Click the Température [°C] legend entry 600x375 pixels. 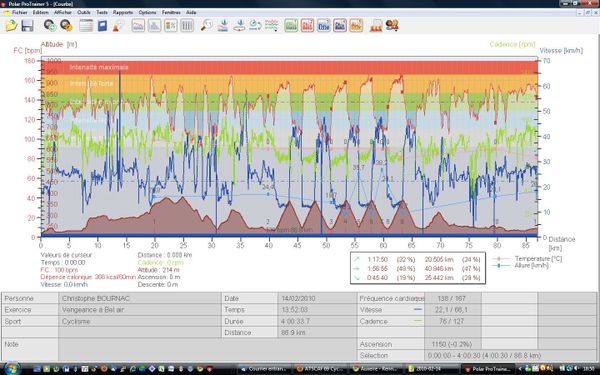click(527, 259)
